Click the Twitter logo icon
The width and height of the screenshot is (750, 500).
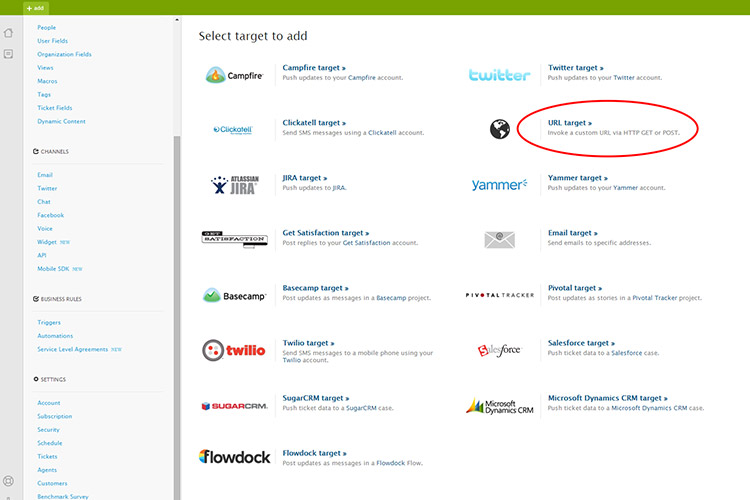point(499,75)
